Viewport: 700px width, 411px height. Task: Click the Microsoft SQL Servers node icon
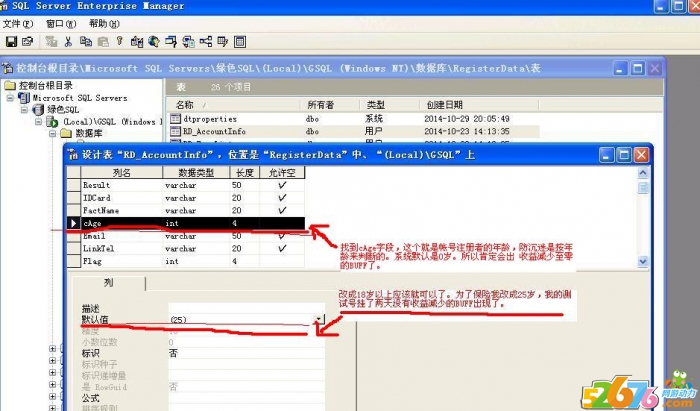(24, 97)
